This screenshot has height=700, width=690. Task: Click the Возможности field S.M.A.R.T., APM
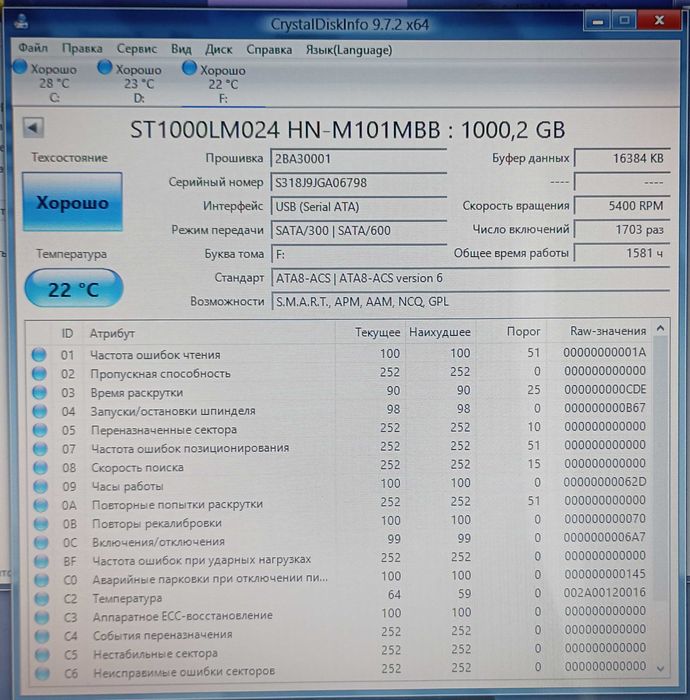470,302
